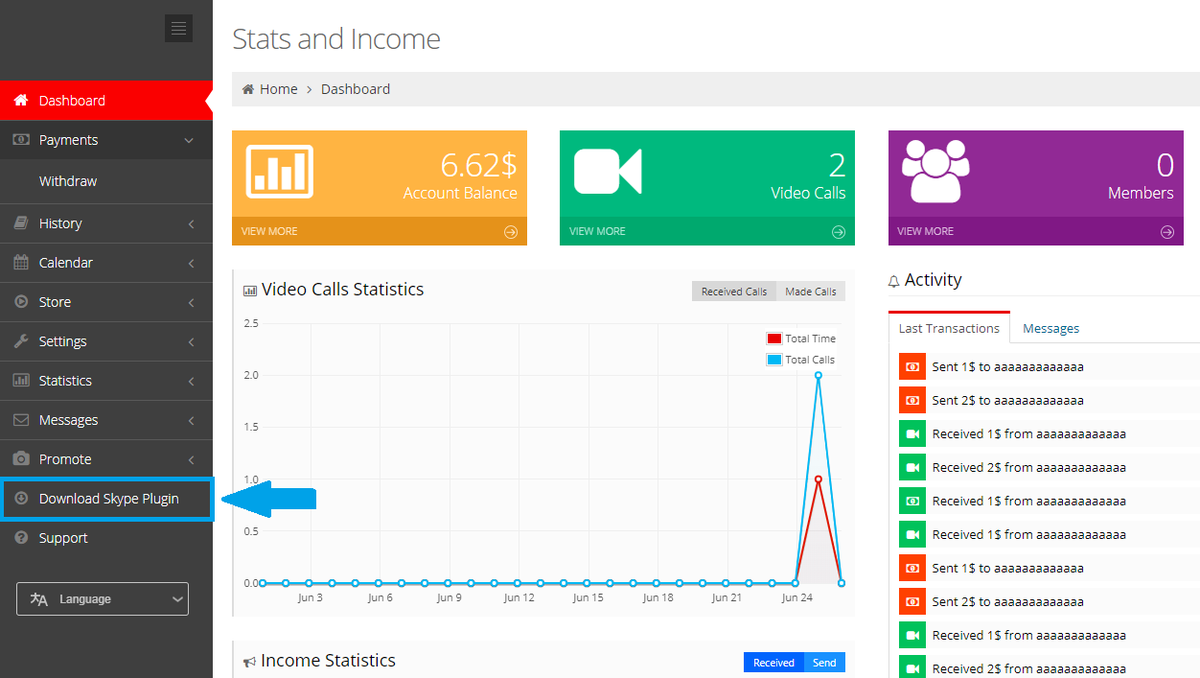Toggle the Made Calls chart view
Image resolution: width=1200 pixels, height=678 pixels.
pos(811,291)
